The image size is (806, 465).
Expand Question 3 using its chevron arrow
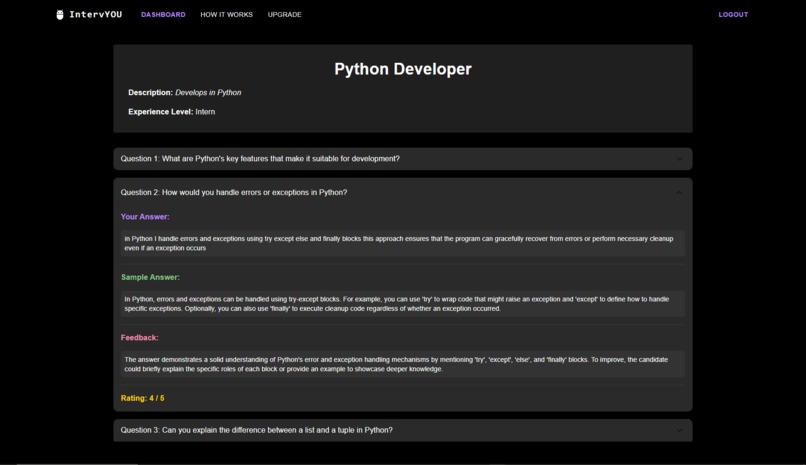point(679,431)
